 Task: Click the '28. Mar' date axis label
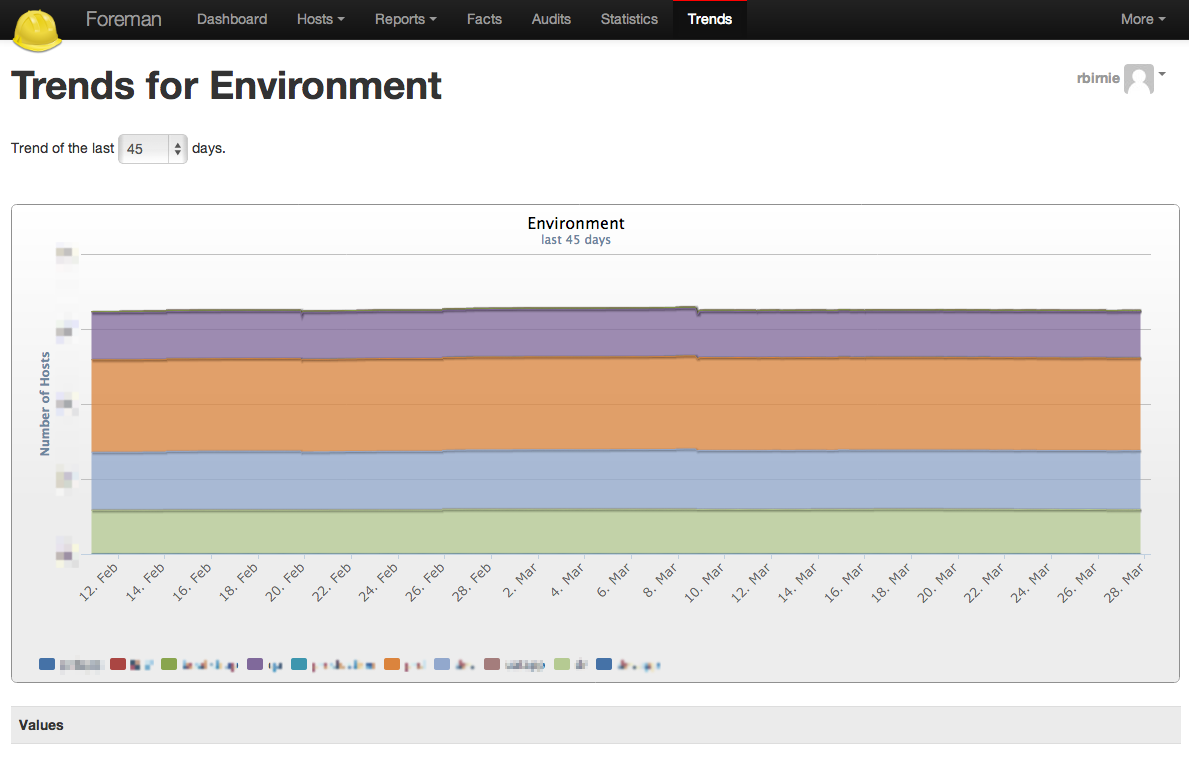click(x=1123, y=582)
